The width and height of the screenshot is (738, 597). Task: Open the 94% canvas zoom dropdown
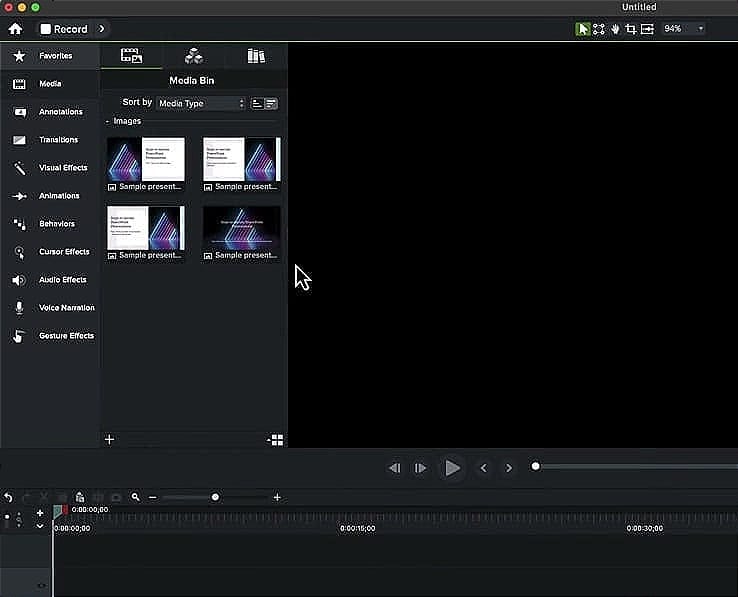pos(684,29)
